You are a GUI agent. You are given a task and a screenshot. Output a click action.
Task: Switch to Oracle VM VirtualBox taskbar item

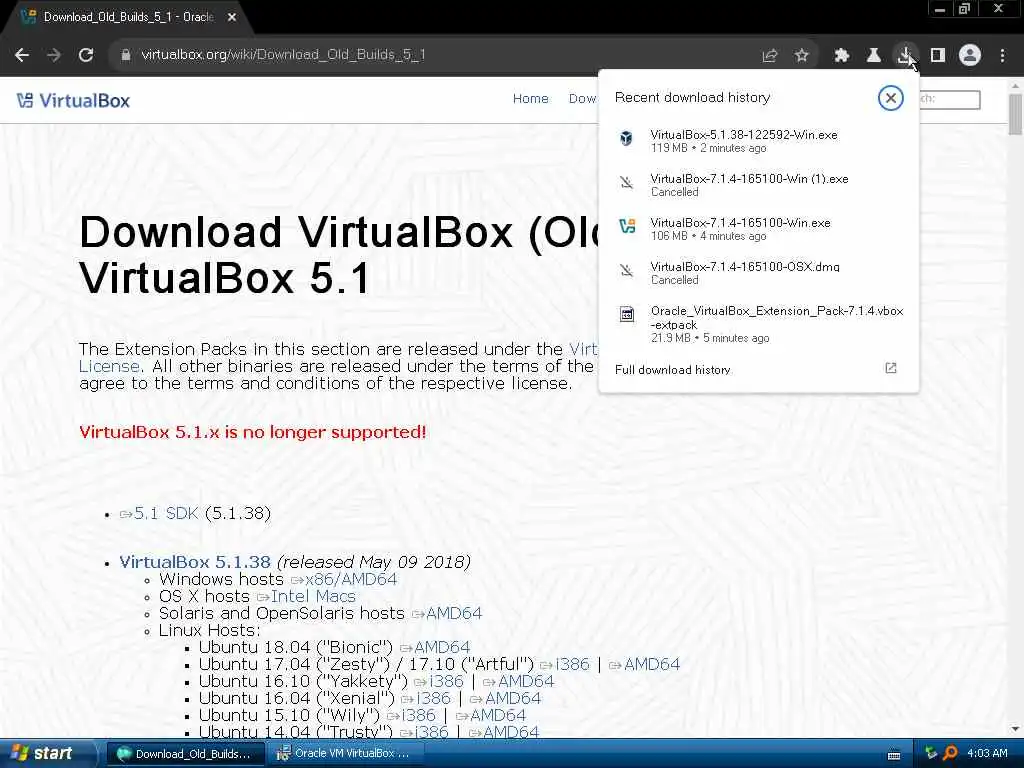(x=347, y=754)
